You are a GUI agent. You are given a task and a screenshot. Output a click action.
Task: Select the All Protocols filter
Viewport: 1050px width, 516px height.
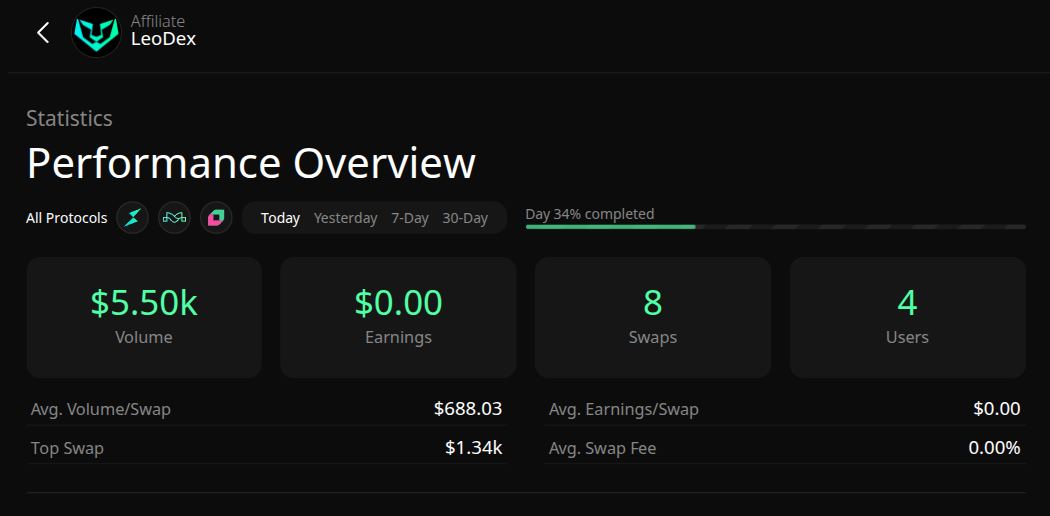pos(66,218)
